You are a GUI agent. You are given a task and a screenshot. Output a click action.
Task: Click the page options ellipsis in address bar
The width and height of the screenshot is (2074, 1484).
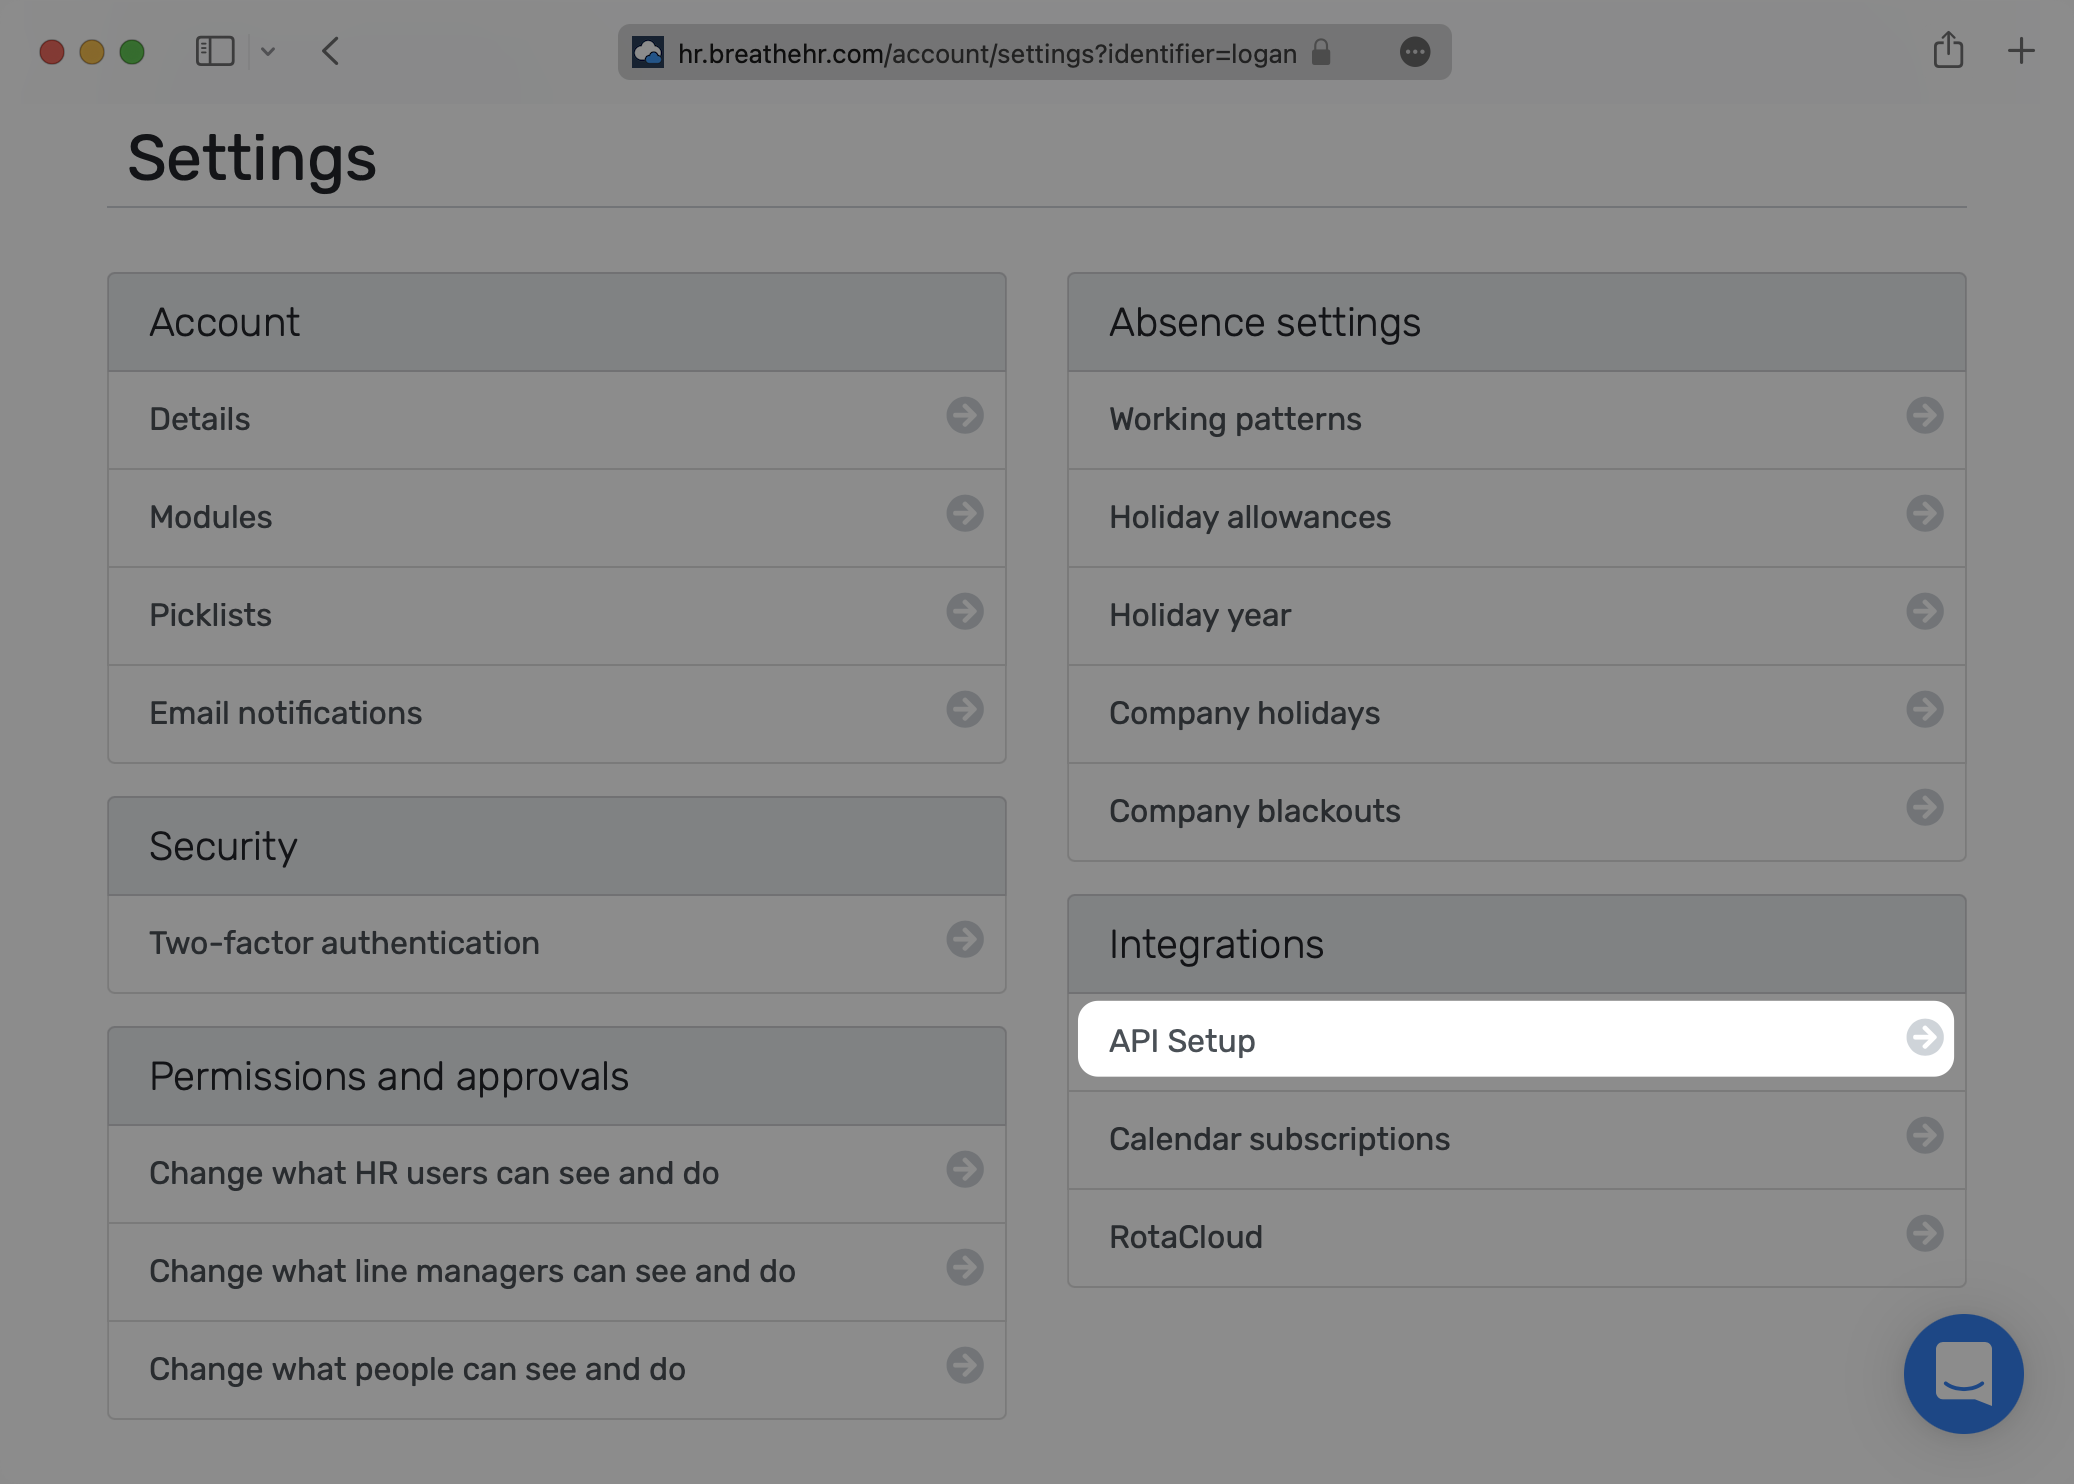[1414, 52]
